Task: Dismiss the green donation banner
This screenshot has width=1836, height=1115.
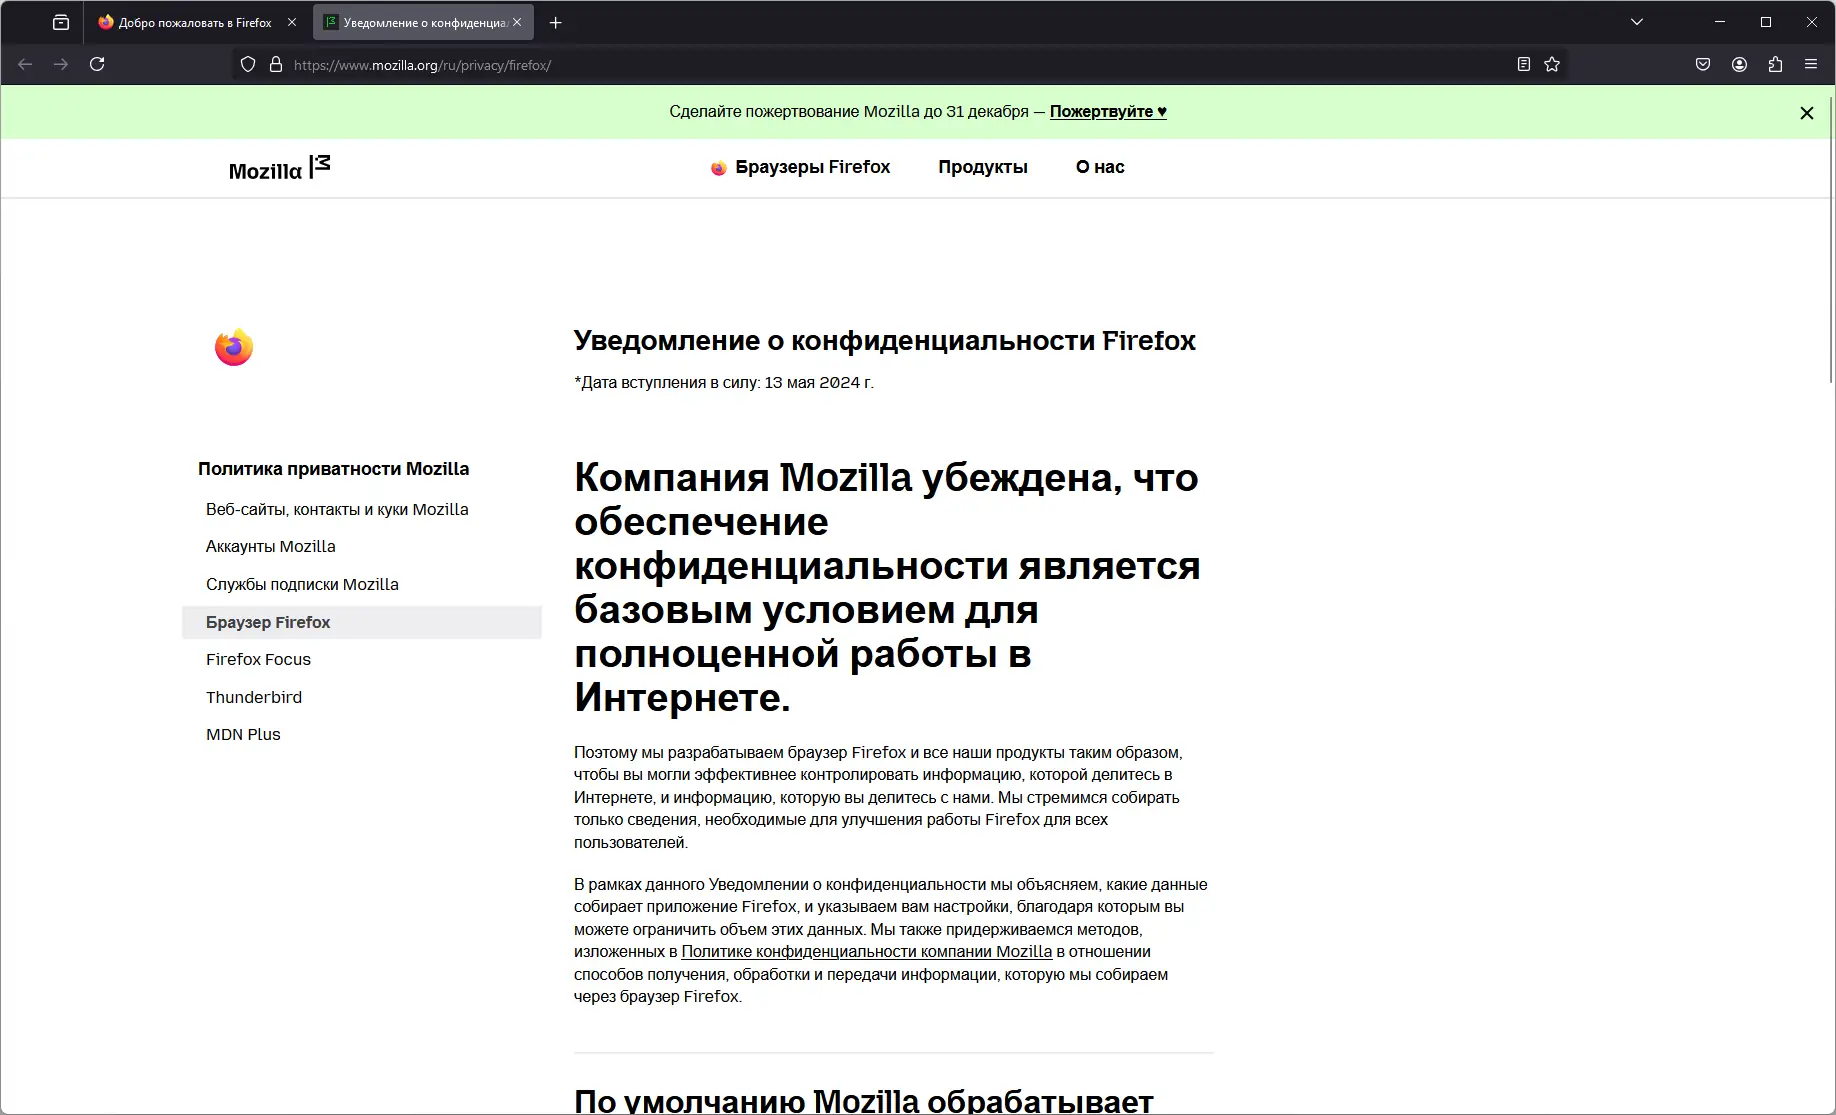Action: tap(1806, 112)
